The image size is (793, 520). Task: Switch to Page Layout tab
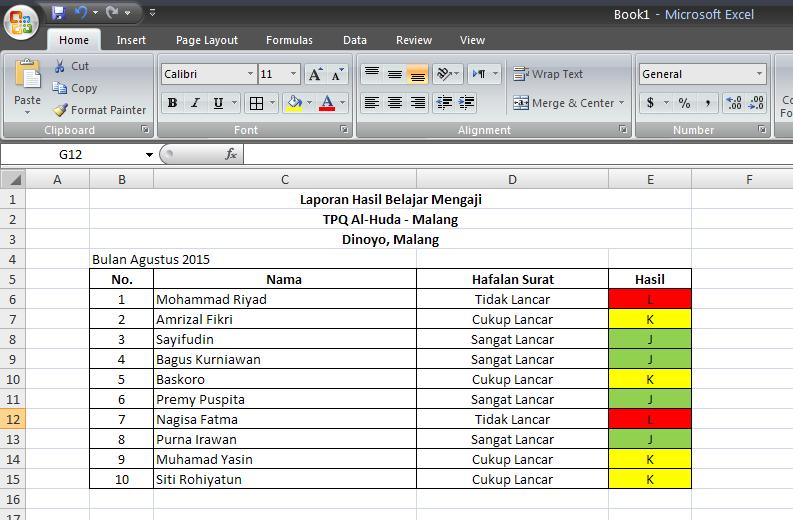click(x=207, y=40)
